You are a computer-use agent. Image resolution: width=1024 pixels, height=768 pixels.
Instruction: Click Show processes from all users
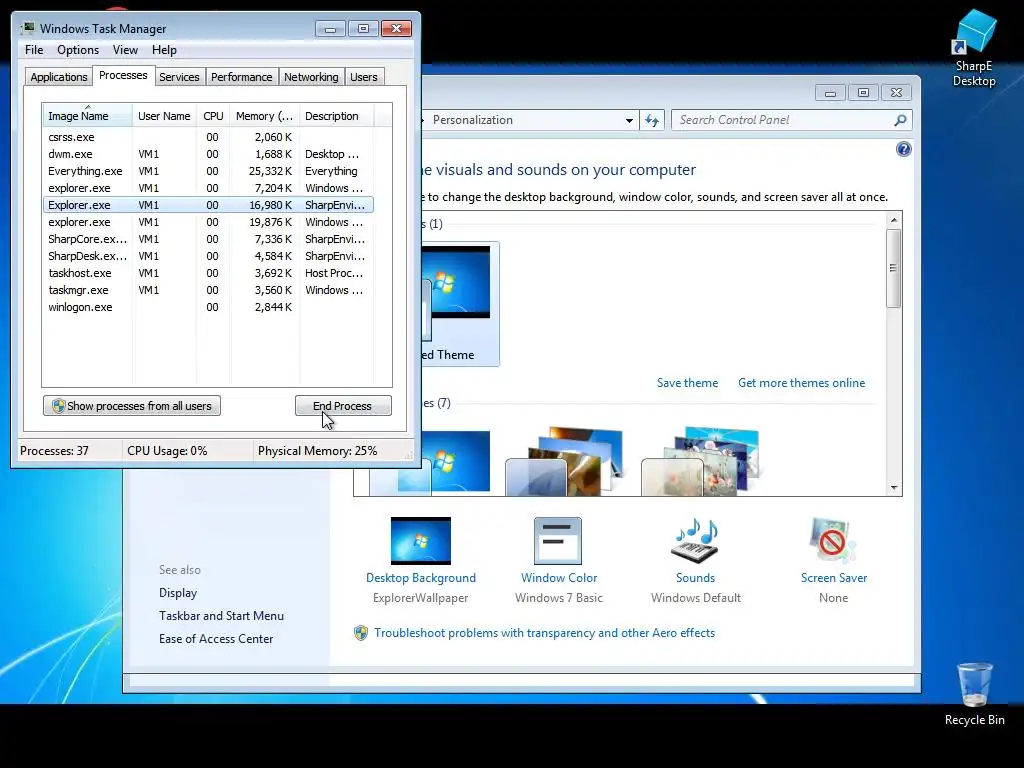point(132,406)
